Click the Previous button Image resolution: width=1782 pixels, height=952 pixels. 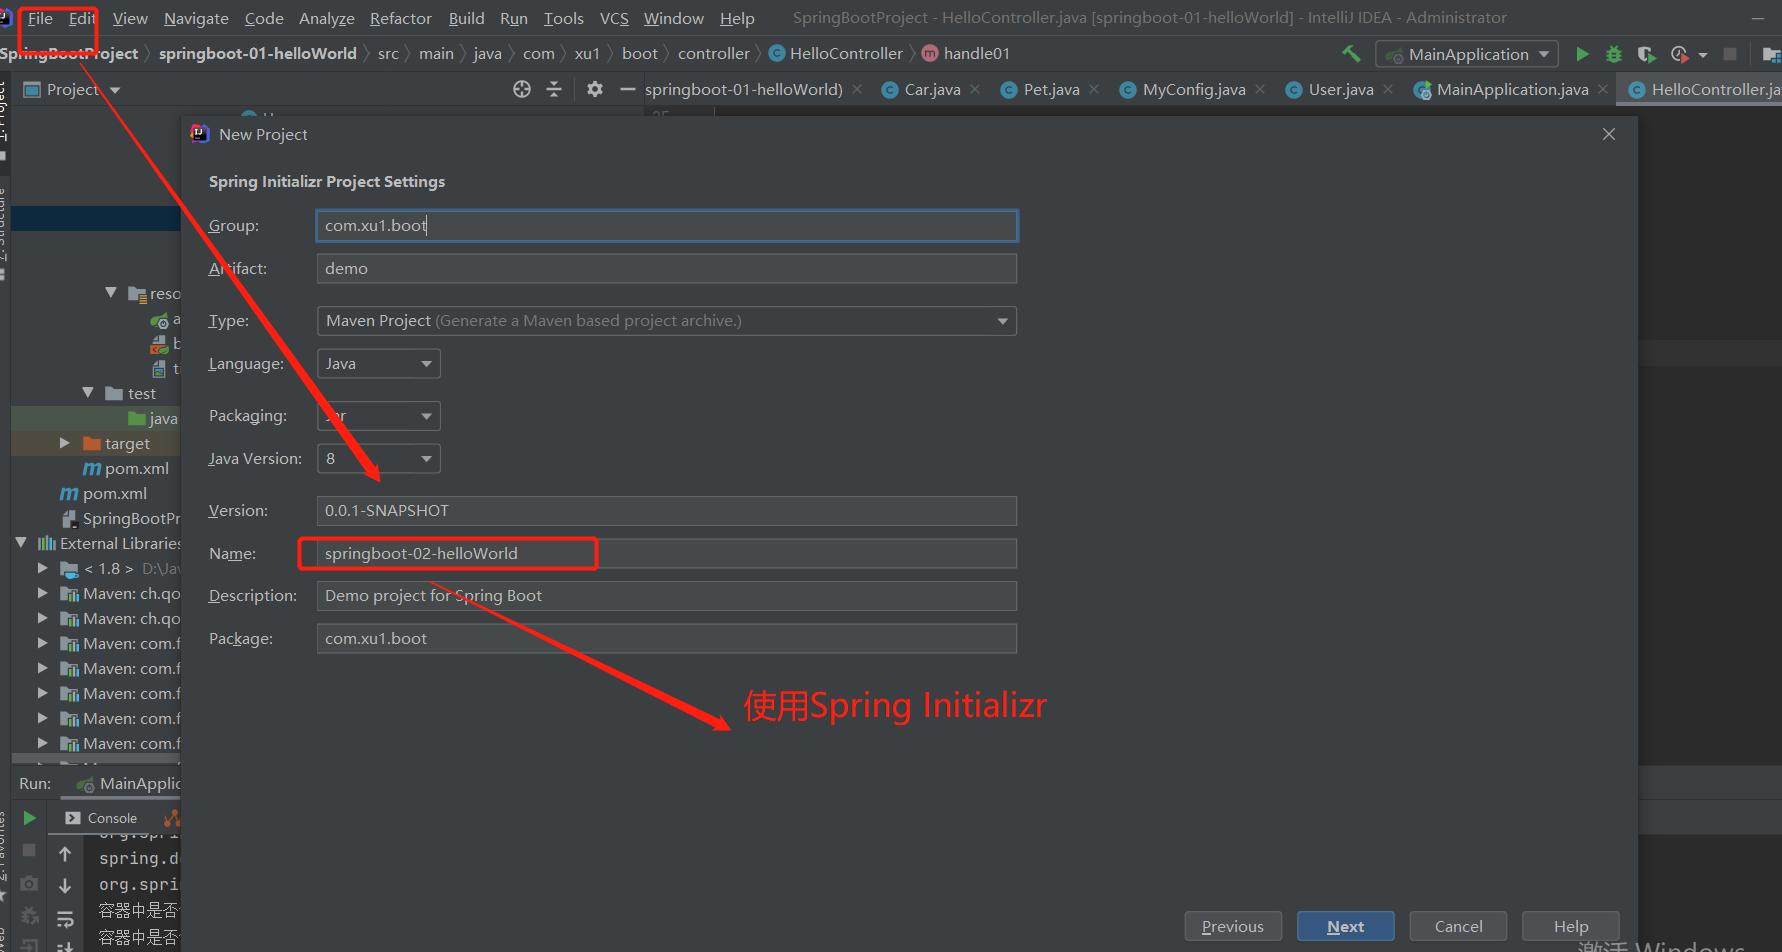1232,927
